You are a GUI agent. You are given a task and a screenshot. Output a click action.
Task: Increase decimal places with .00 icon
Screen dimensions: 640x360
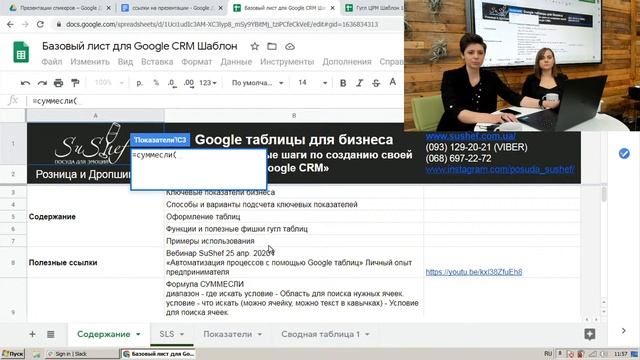(189, 83)
